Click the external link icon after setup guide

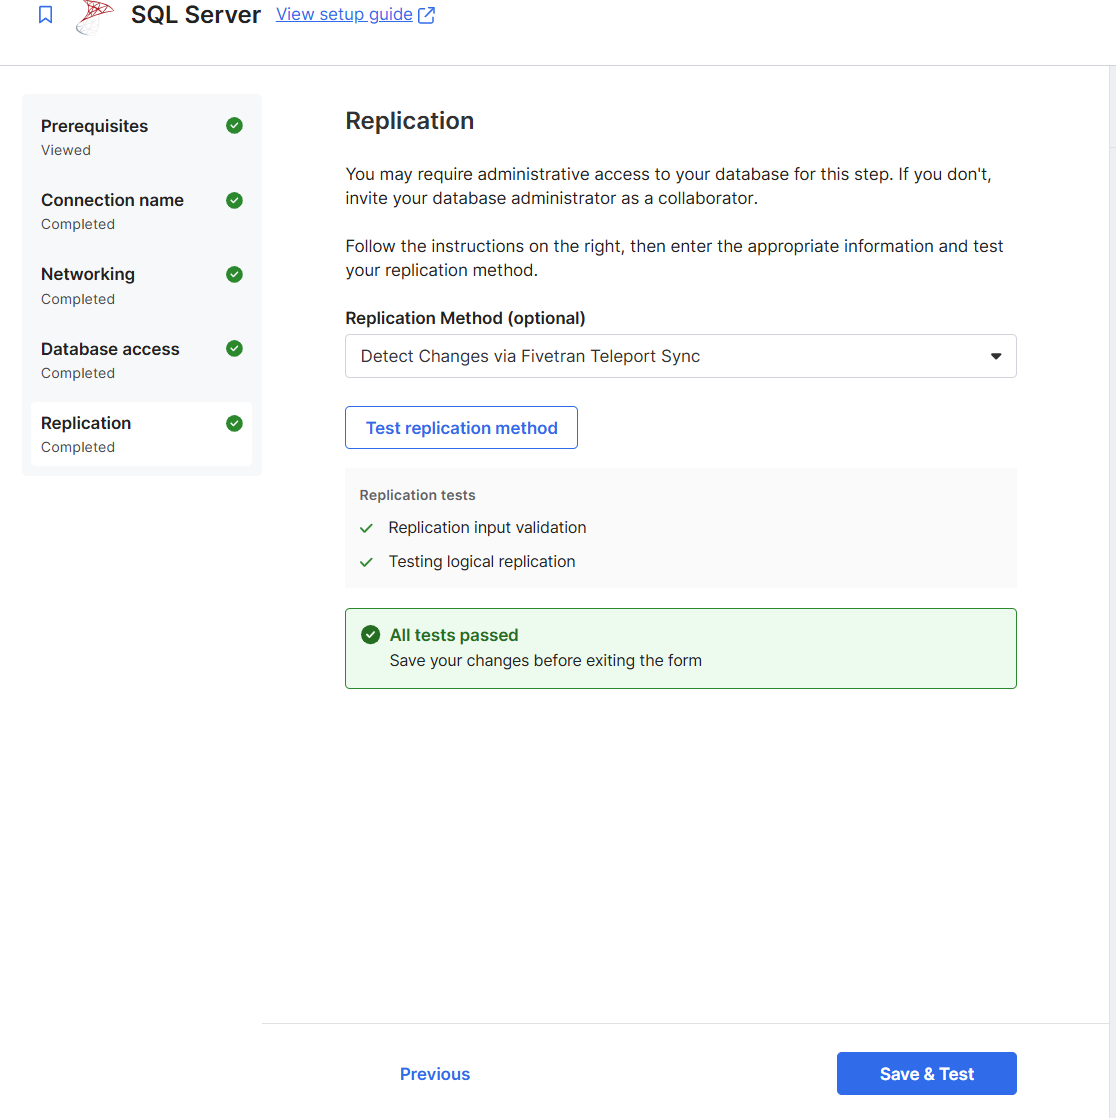tap(426, 15)
